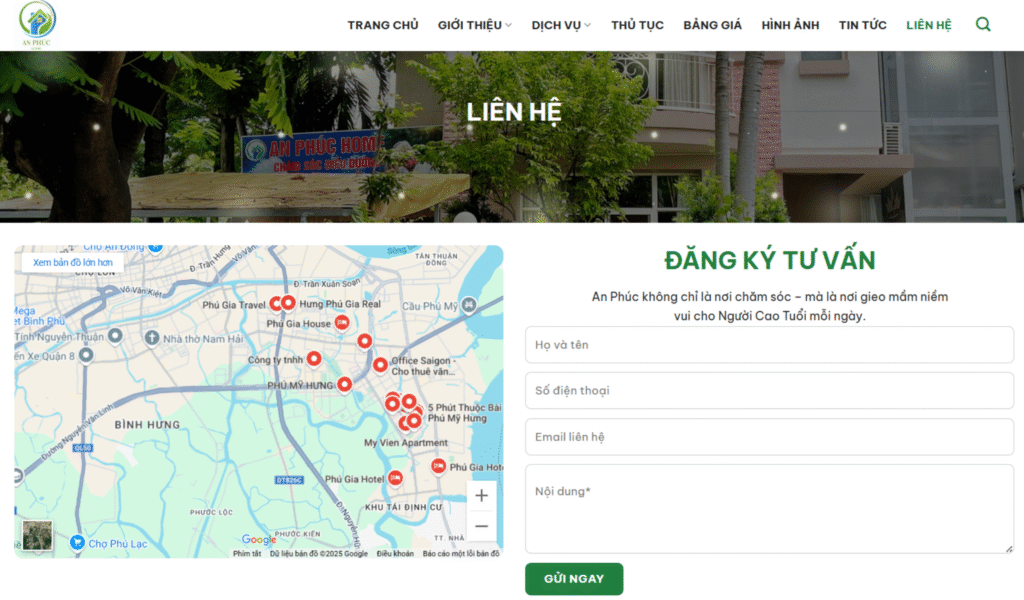Click Chợ Phú Lạc market marker

pos(77,542)
